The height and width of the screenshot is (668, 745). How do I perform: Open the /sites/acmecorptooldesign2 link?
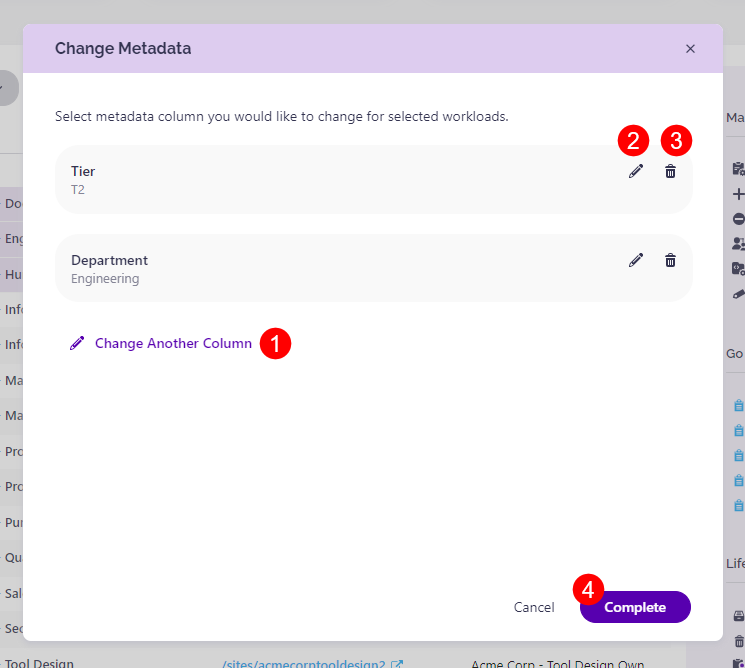(x=304, y=664)
